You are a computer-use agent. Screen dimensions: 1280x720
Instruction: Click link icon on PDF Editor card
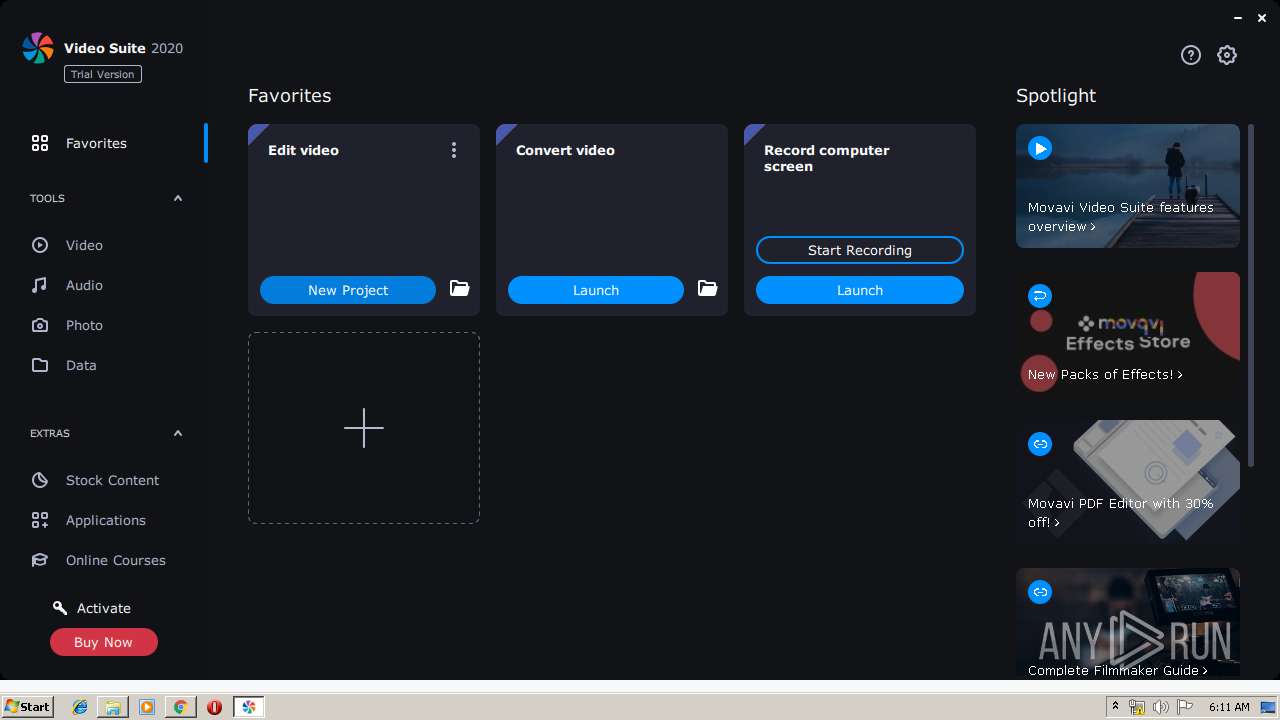(x=1040, y=444)
